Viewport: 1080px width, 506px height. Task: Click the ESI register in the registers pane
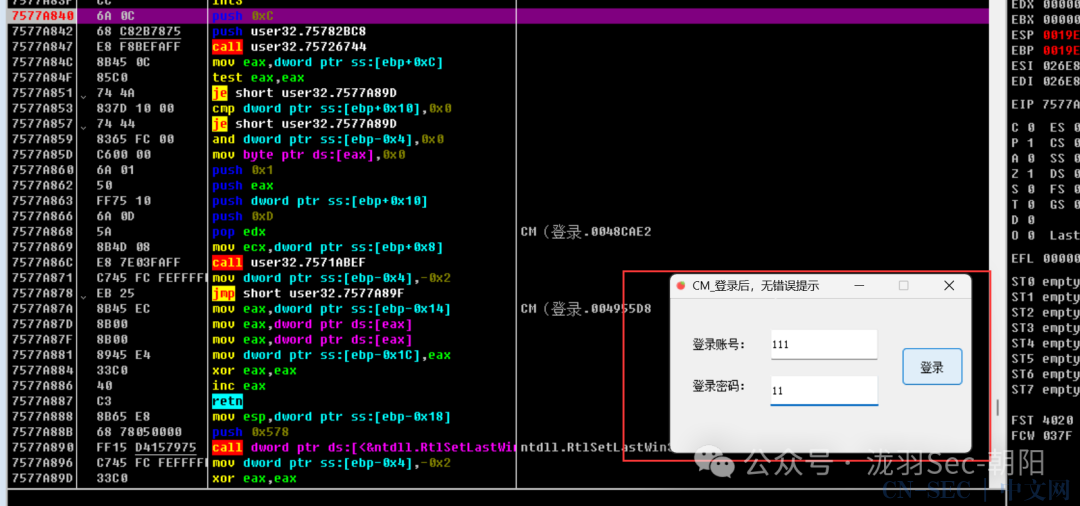1046,66
